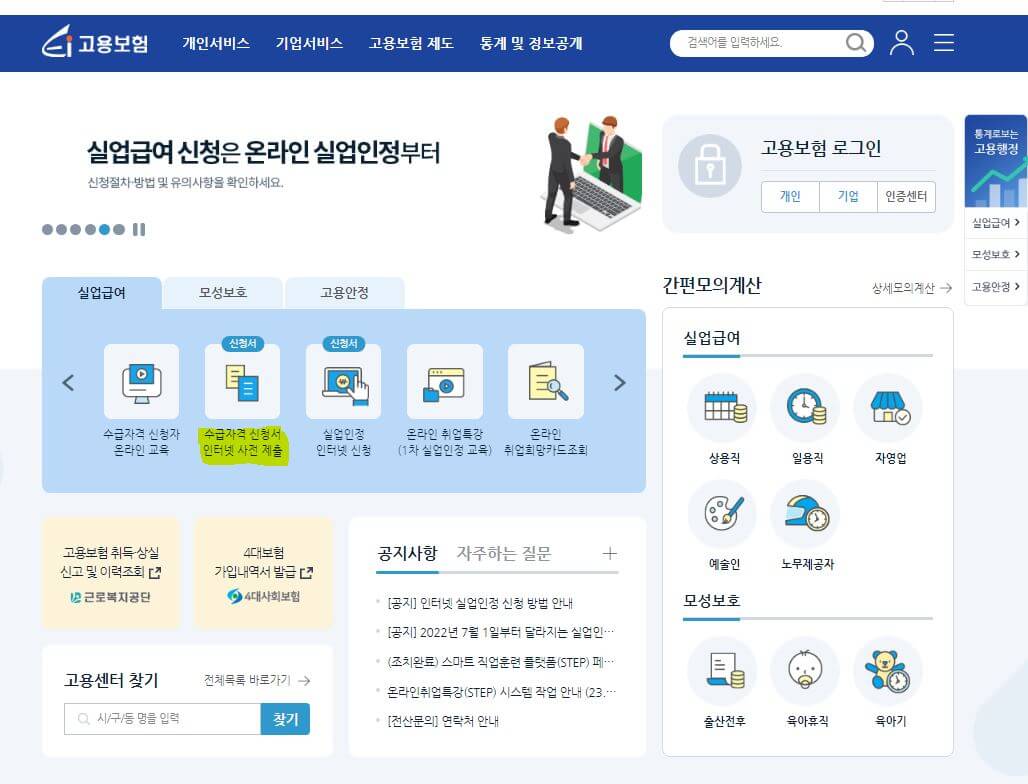Select the 자영업 calculator icon
The image size is (1028, 784).
(x=890, y=408)
